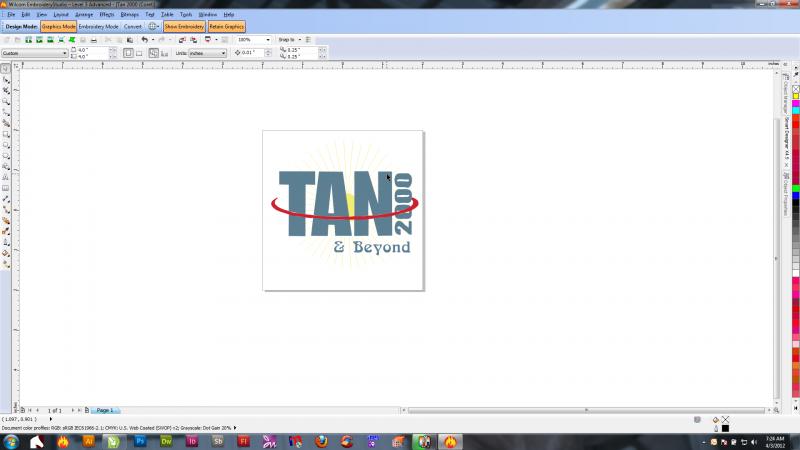800x450 pixels.
Task: Open the File menu
Action: pyautogui.click(x=11, y=14)
